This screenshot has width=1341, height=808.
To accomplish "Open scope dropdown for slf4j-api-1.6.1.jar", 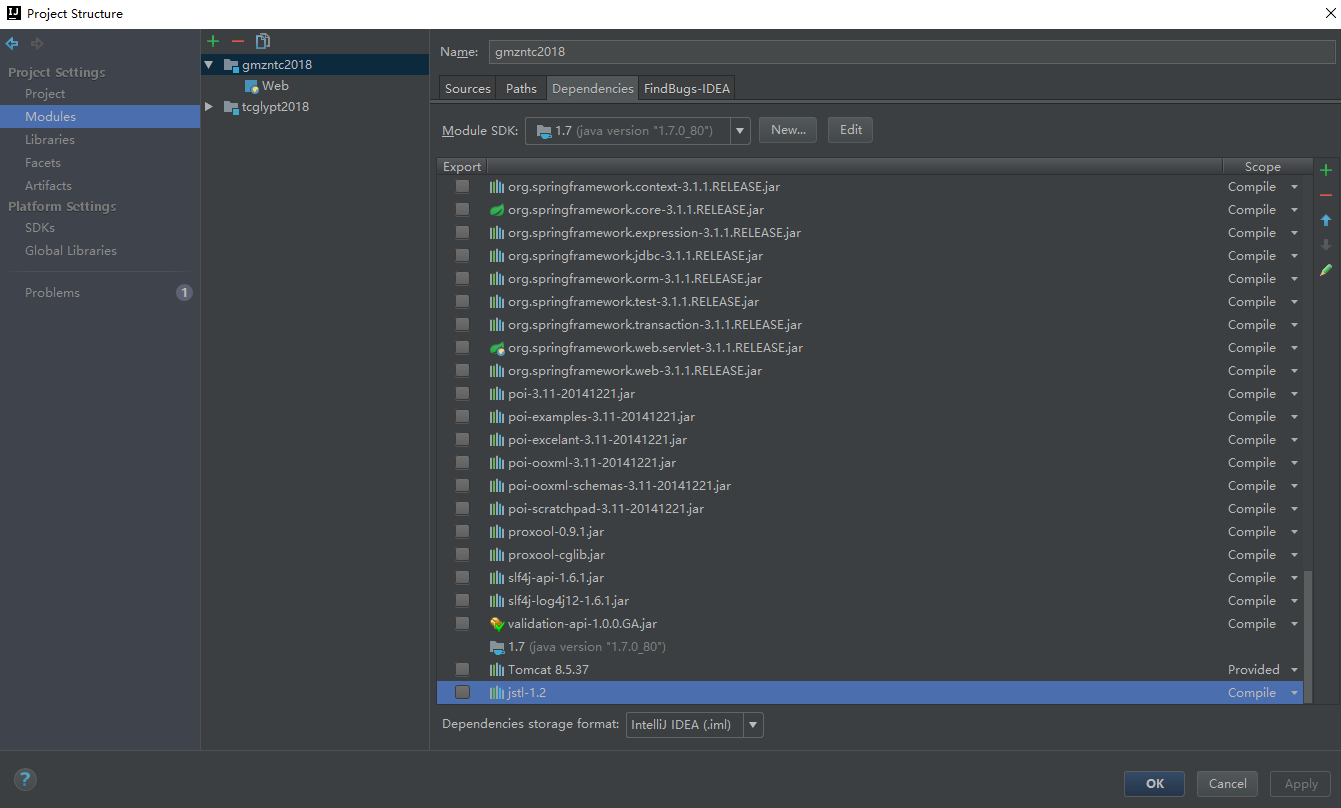I will click(x=1294, y=578).
